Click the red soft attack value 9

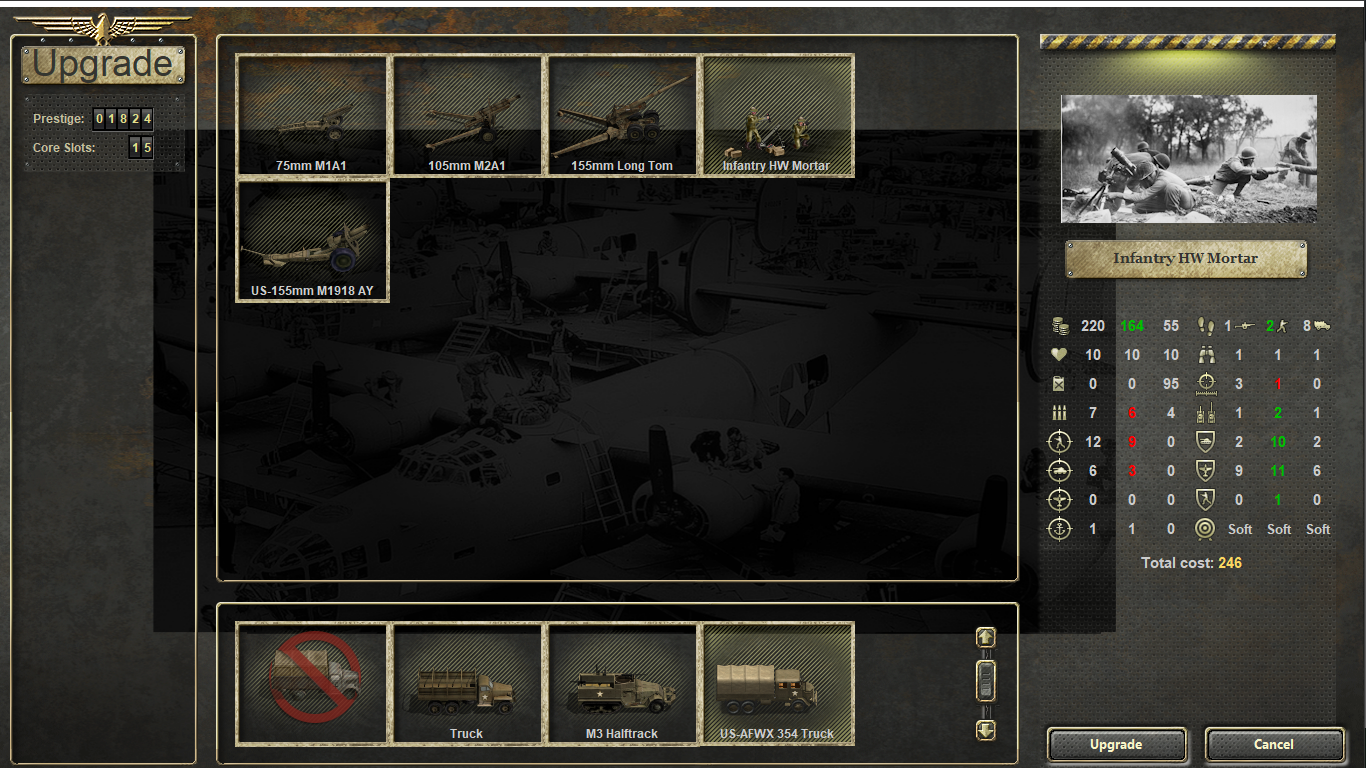tap(1132, 442)
